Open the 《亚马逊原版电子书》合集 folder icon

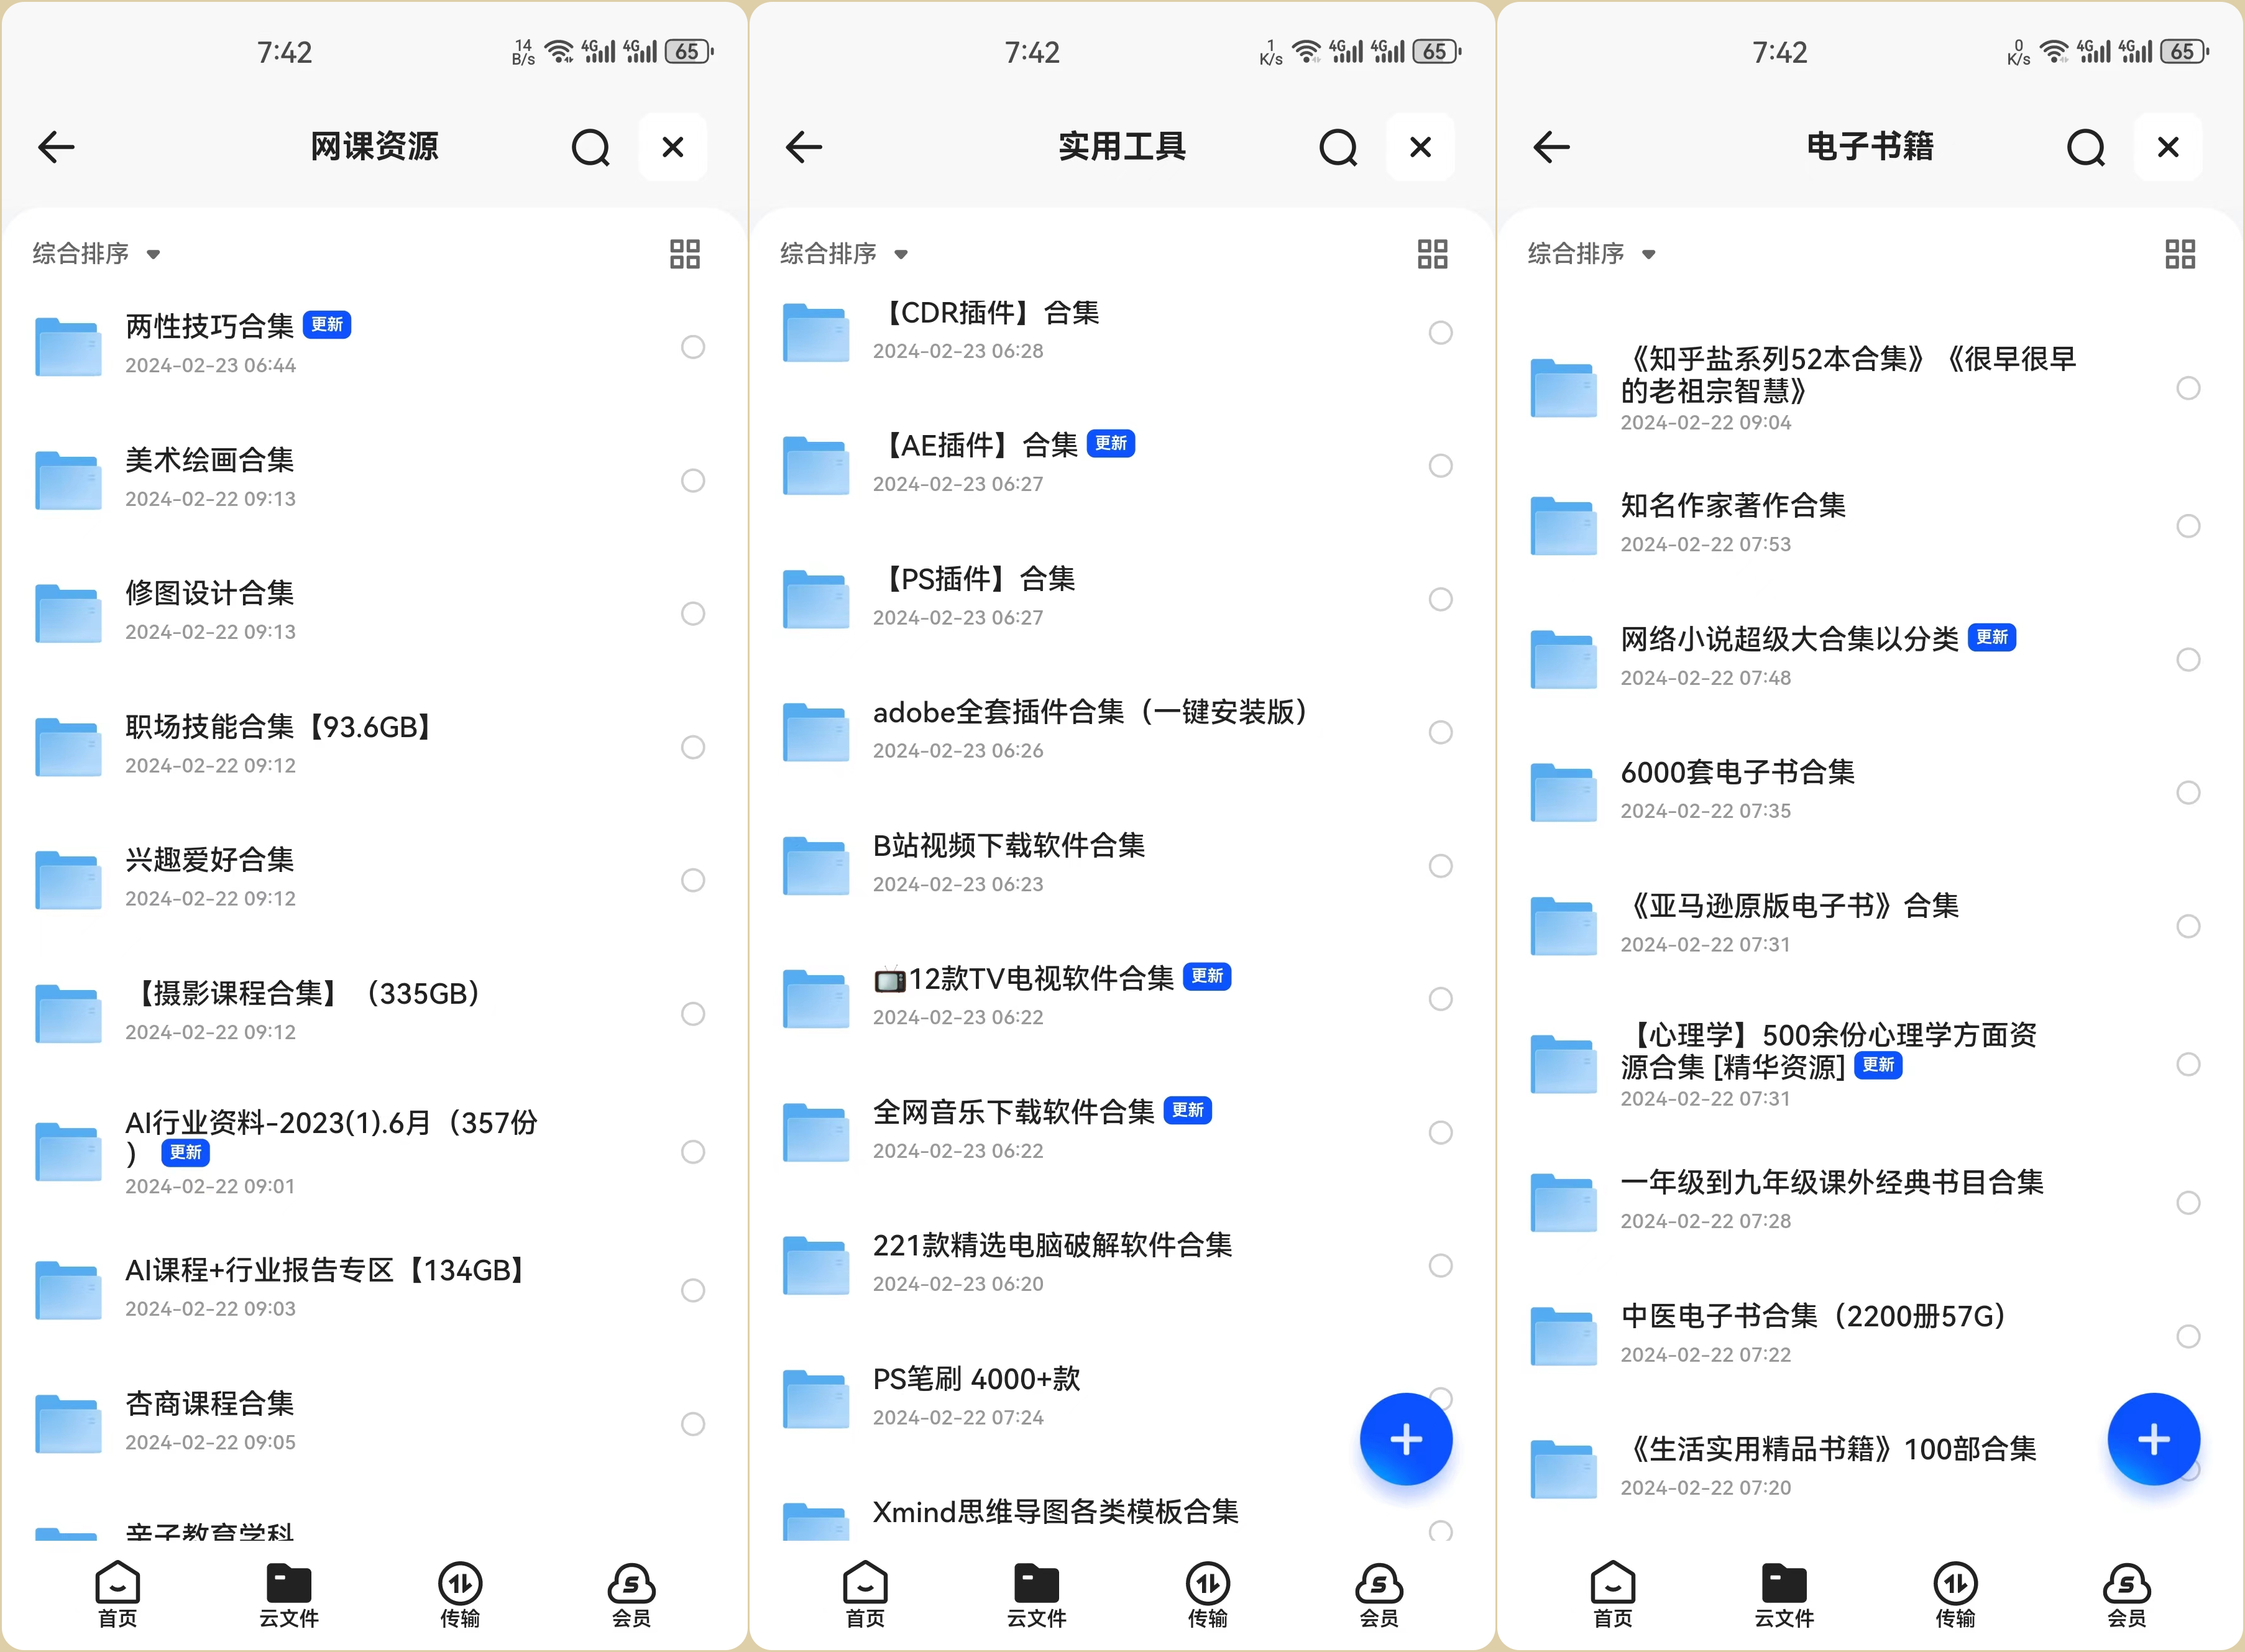click(1564, 926)
